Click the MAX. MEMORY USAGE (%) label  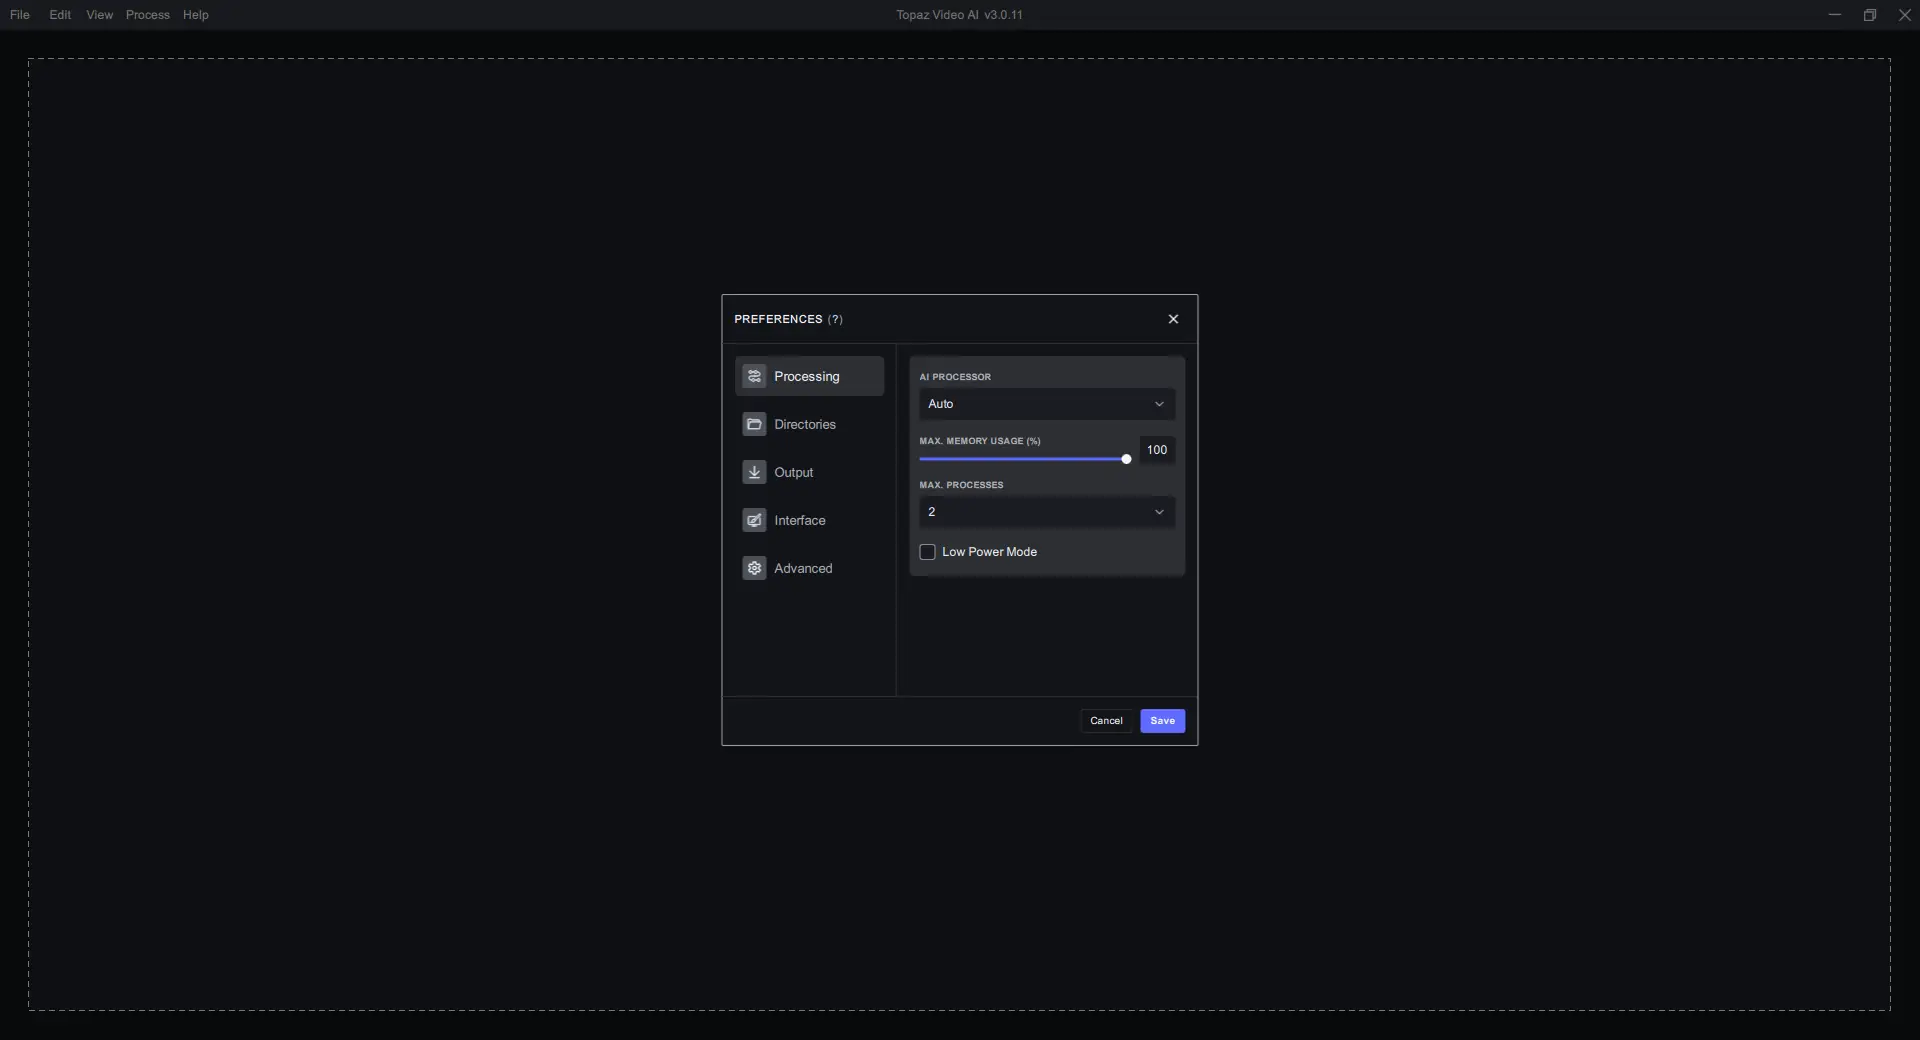click(x=980, y=441)
